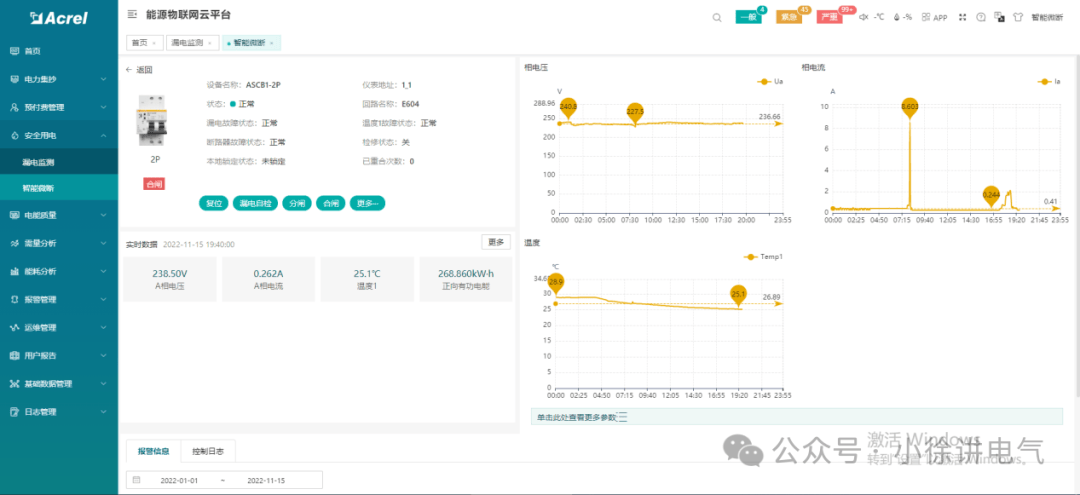The image size is (1080, 495).
Task: Click the list icon after 单击此处查看更多参数
Action: pyautogui.click(x=621, y=417)
